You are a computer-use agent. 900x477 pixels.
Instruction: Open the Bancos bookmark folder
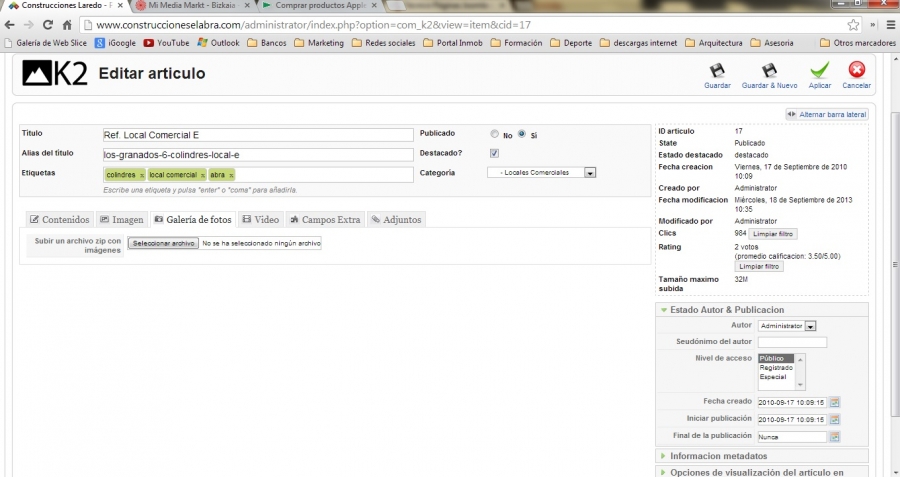coord(267,43)
